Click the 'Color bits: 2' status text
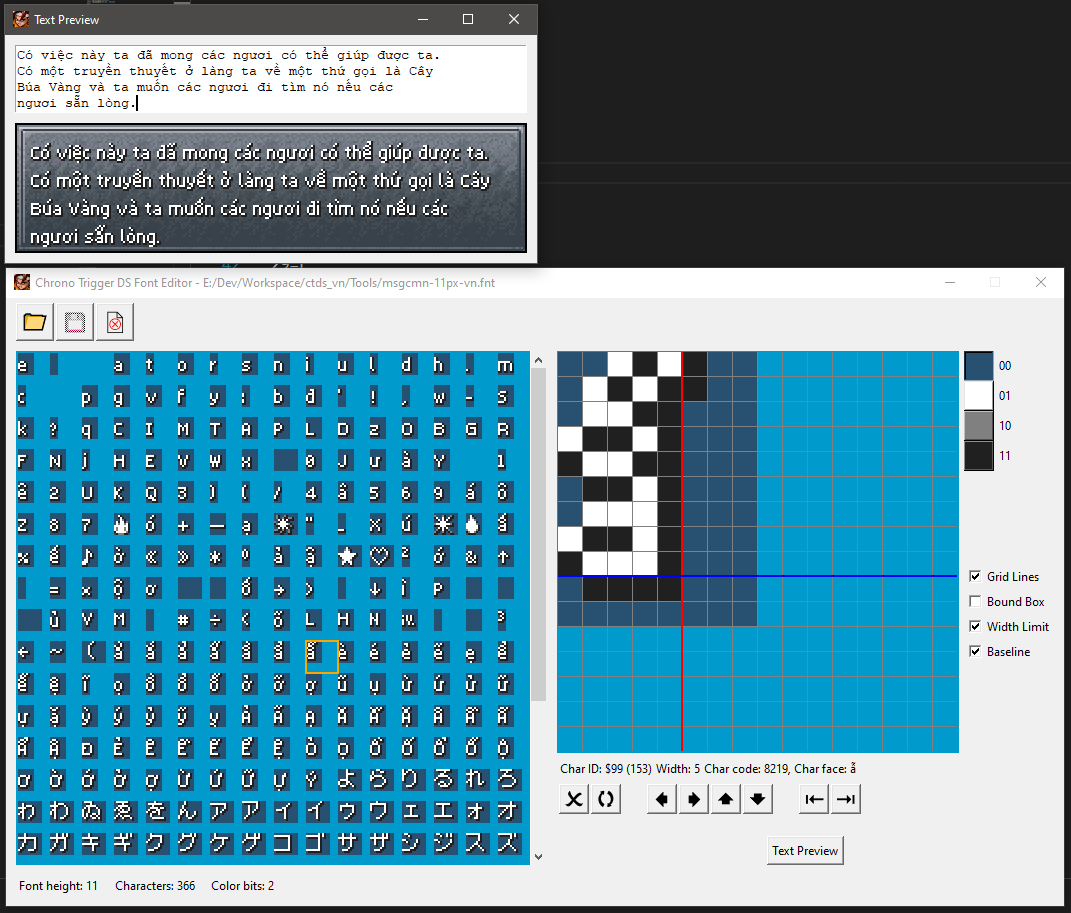 [242, 886]
